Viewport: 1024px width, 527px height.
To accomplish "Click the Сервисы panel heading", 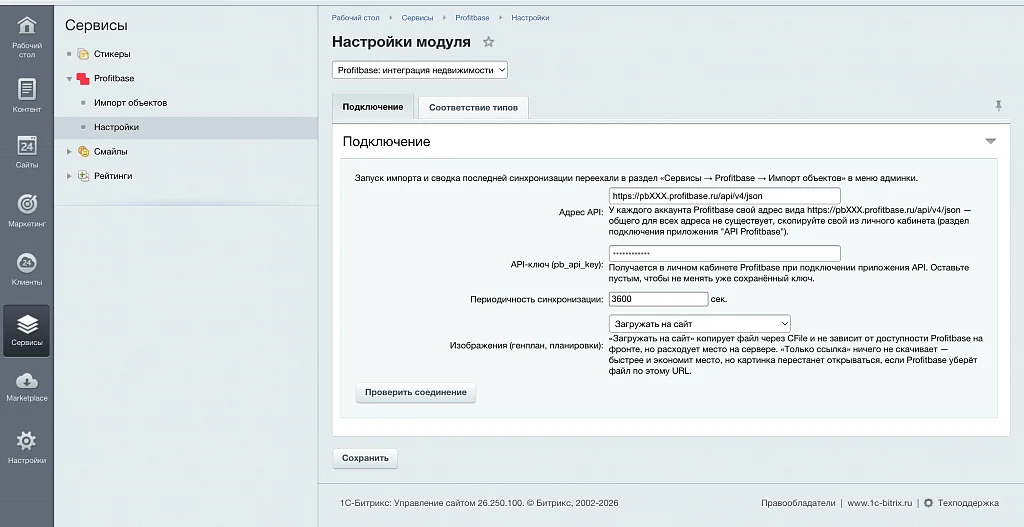I will point(96,25).
